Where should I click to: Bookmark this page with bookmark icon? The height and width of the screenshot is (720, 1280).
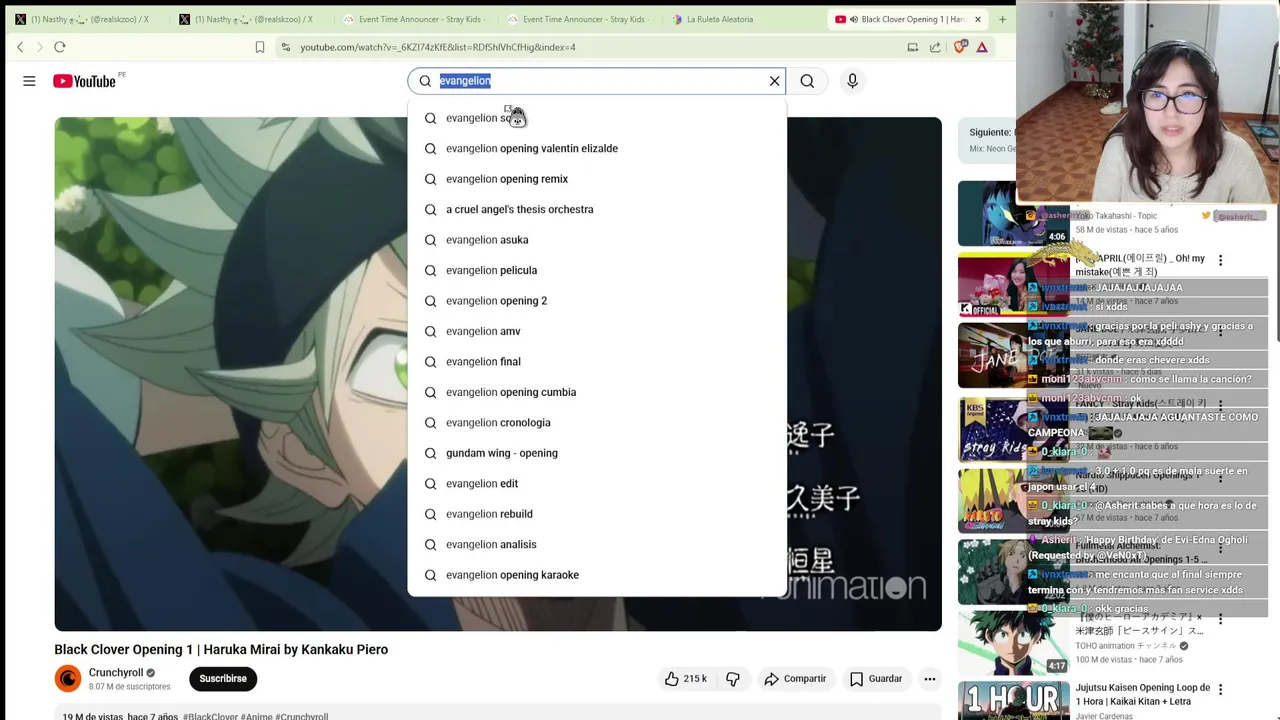pyautogui.click(x=260, y=47)
